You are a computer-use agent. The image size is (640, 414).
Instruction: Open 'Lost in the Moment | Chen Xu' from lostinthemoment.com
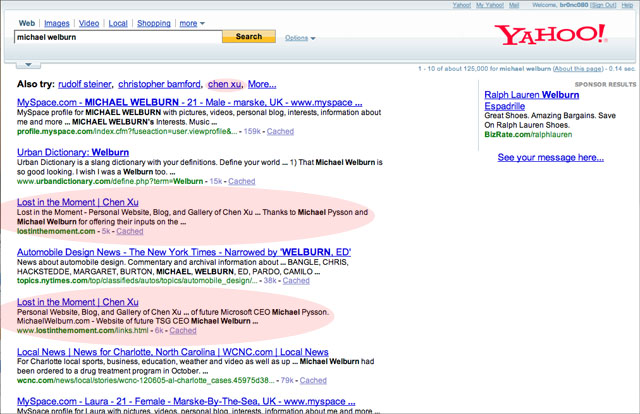click(x=78, y=202)
